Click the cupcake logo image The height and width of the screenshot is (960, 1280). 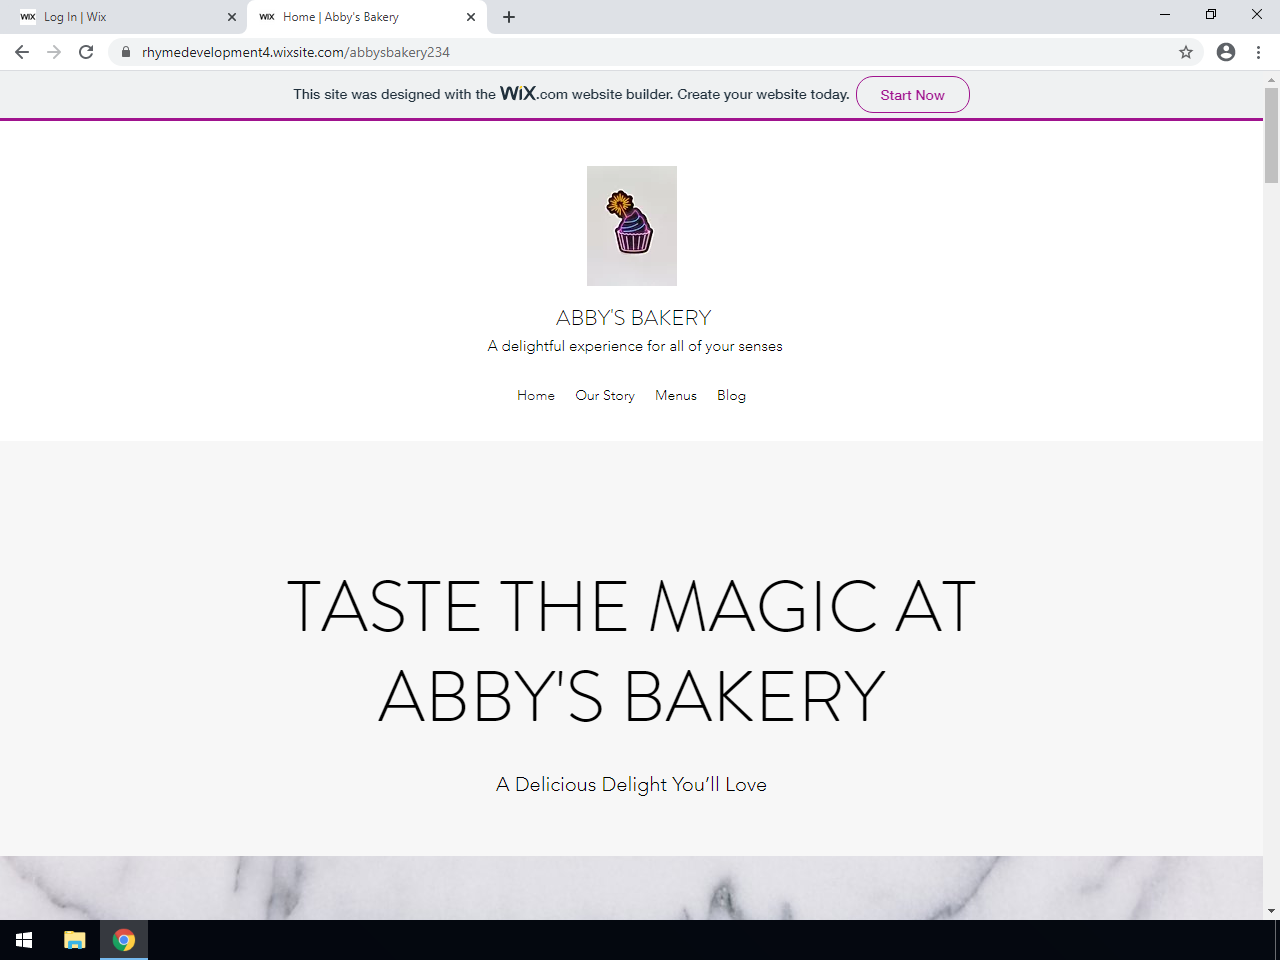(x=632, y=226)
